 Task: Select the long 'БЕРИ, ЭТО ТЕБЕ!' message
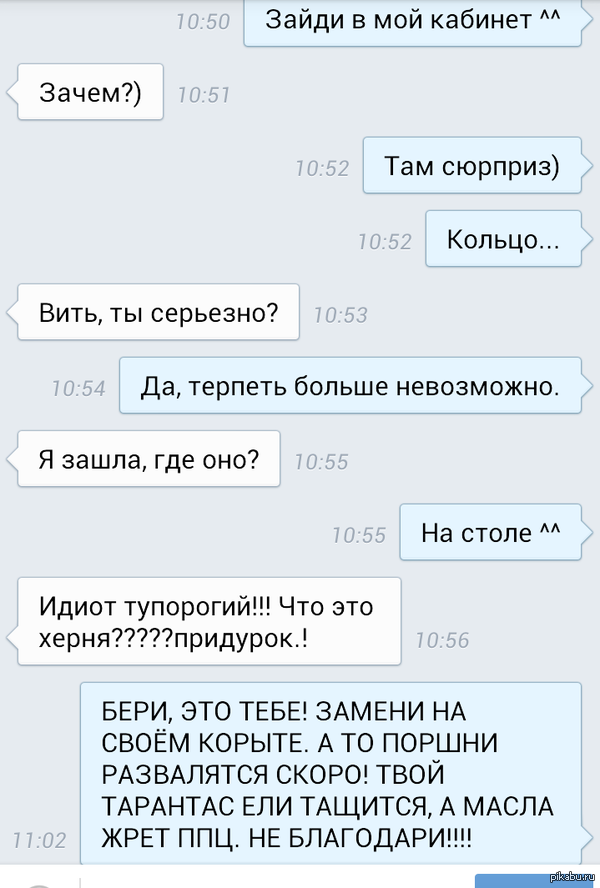click(x=331, y=774)
